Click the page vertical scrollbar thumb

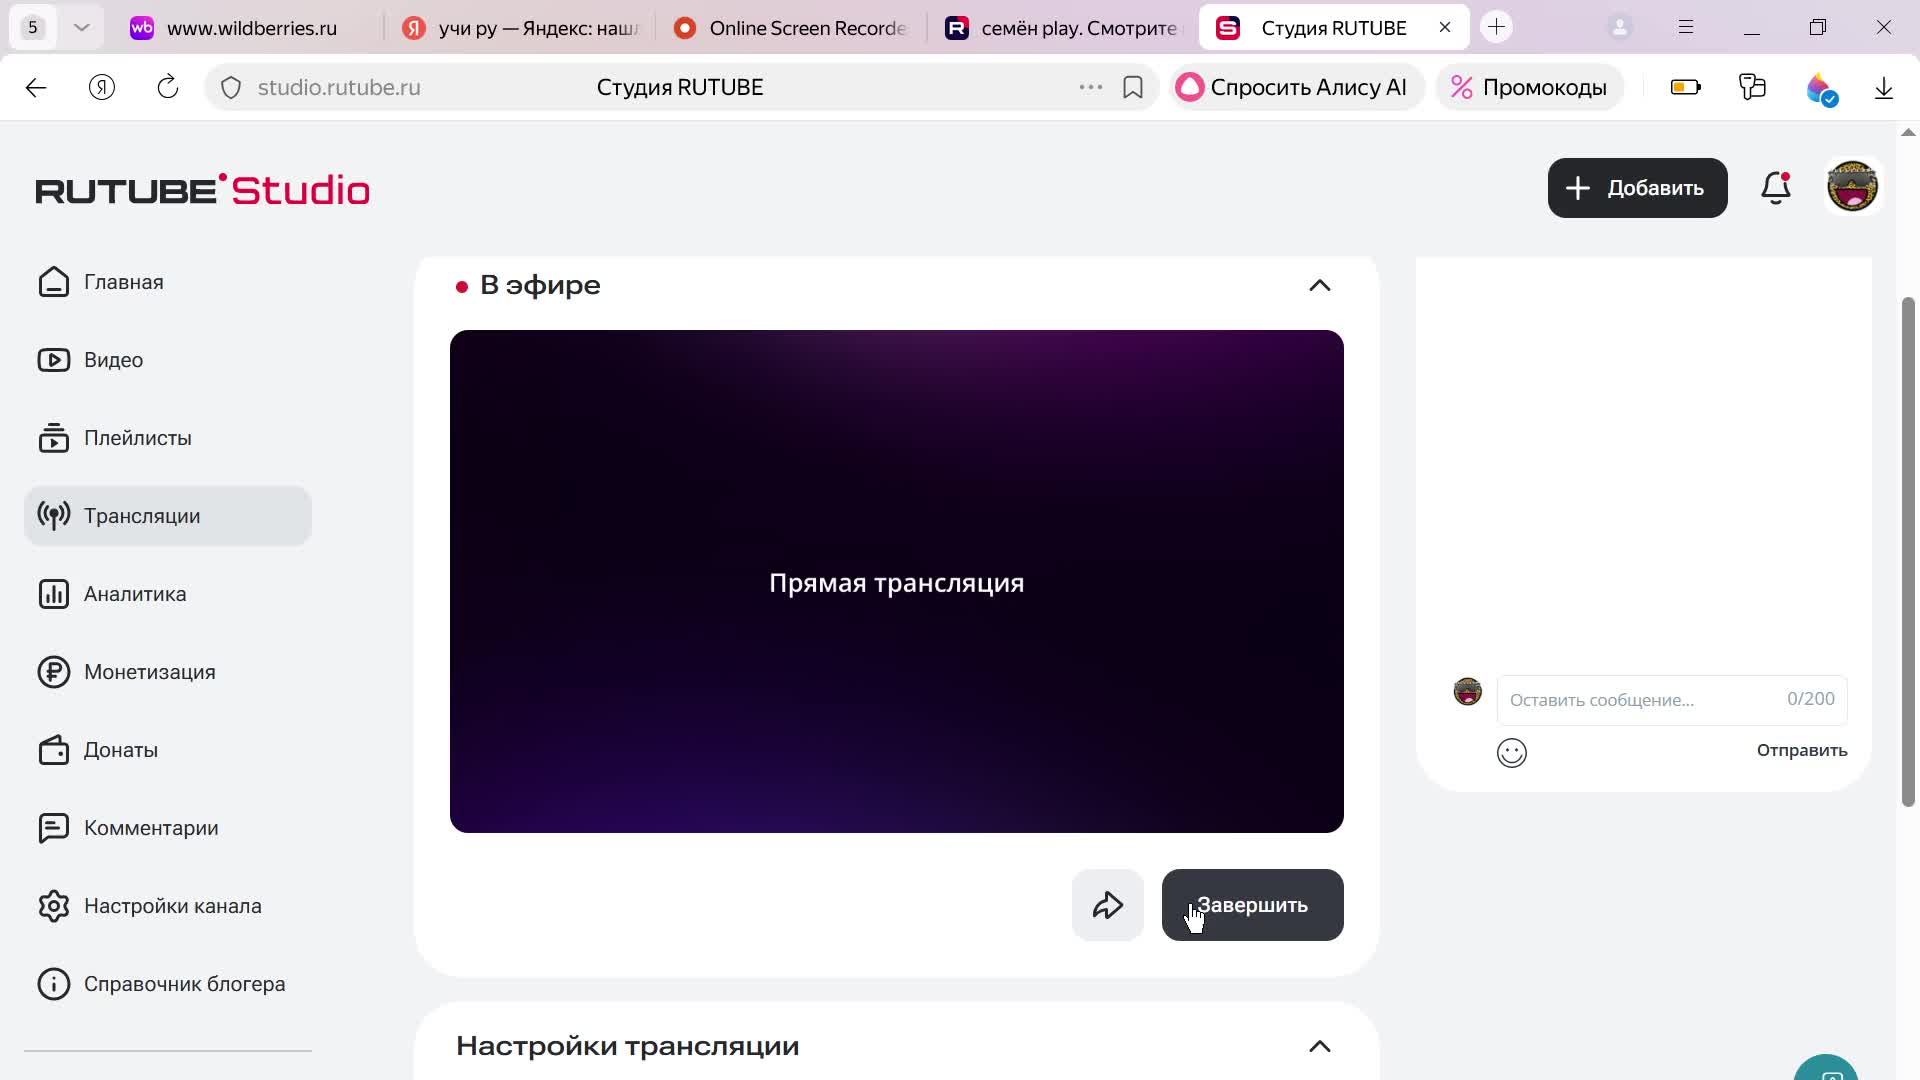(x=1908, y=550)
